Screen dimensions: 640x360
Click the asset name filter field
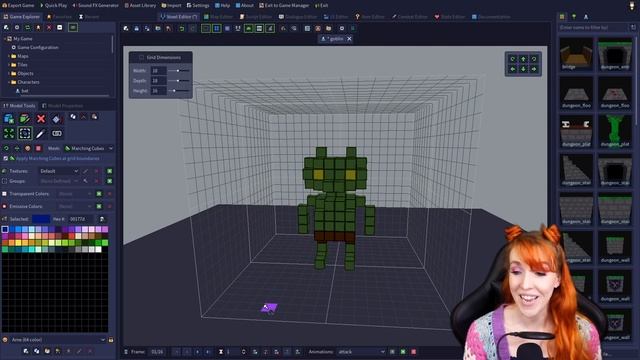593,27
